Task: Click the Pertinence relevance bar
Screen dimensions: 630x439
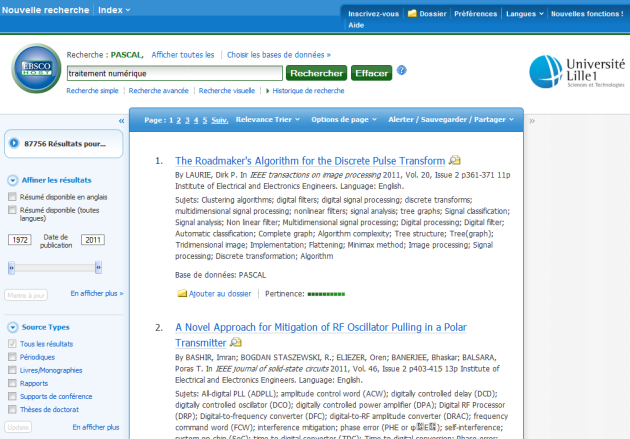Action: point(326,294)
